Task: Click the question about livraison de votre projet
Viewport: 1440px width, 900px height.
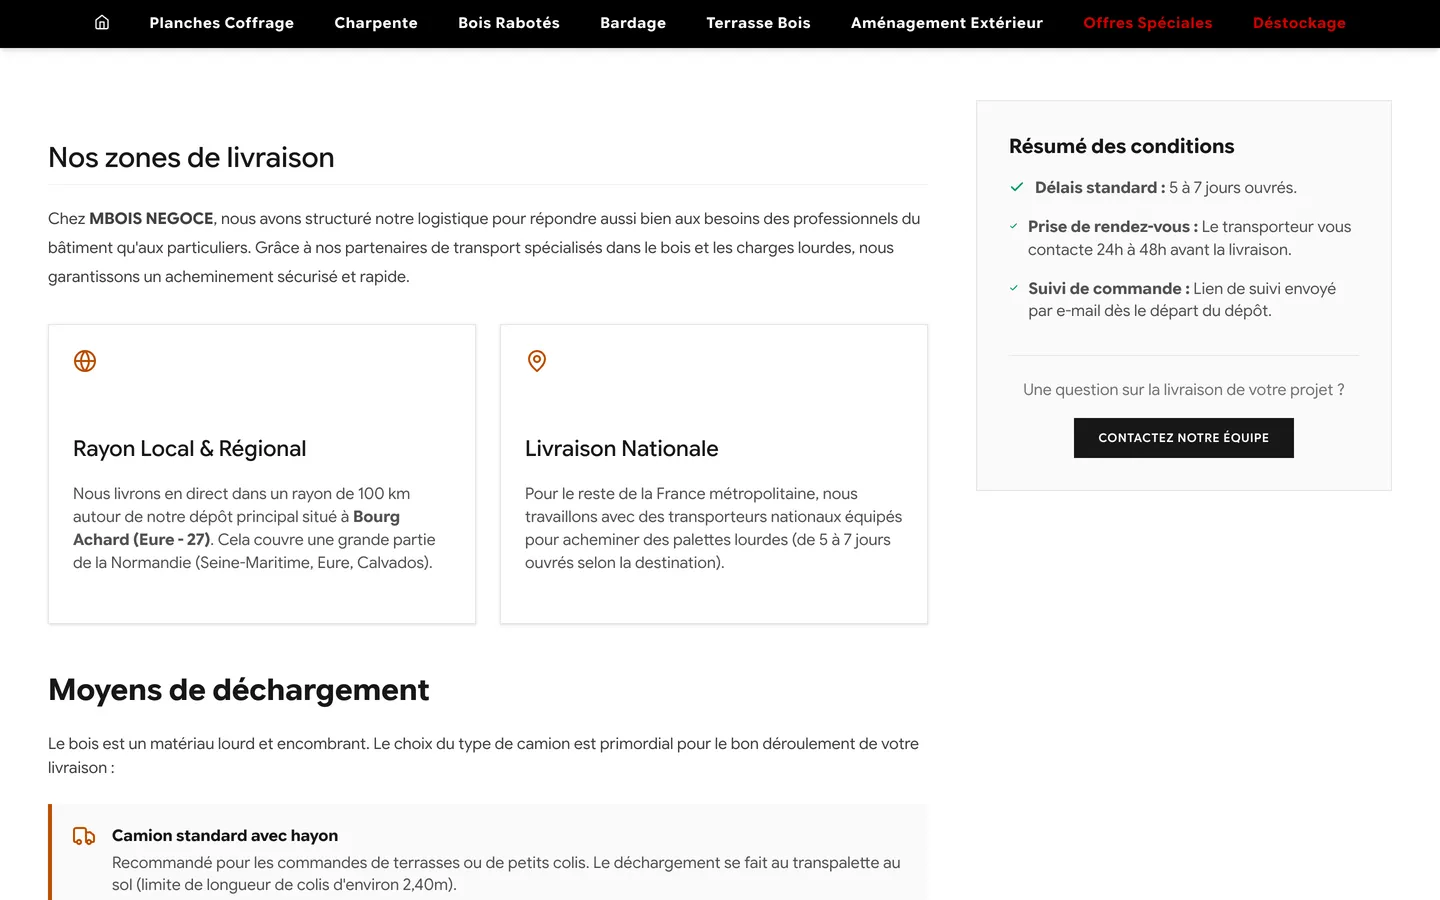Action: [1184, 390]
